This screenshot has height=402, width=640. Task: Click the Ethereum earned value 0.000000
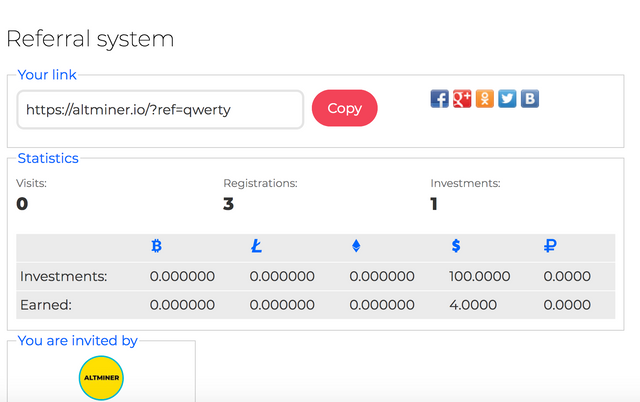click(x=382, y=305)
